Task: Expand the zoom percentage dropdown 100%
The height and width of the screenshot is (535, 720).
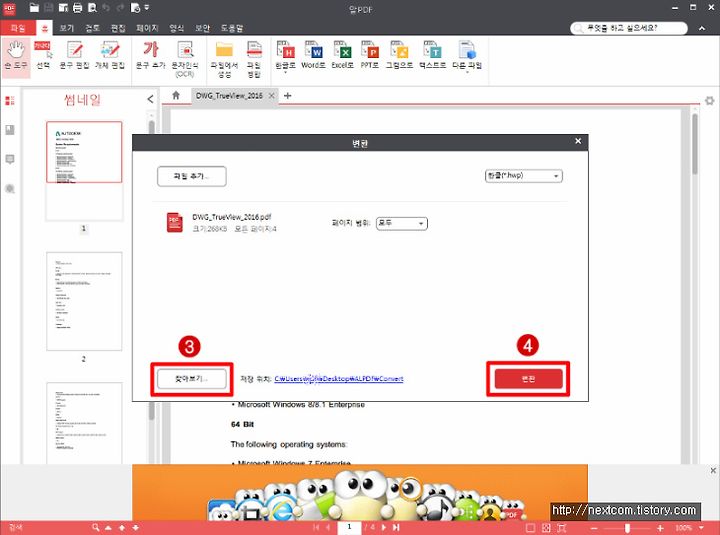Action: coord(701,528)
